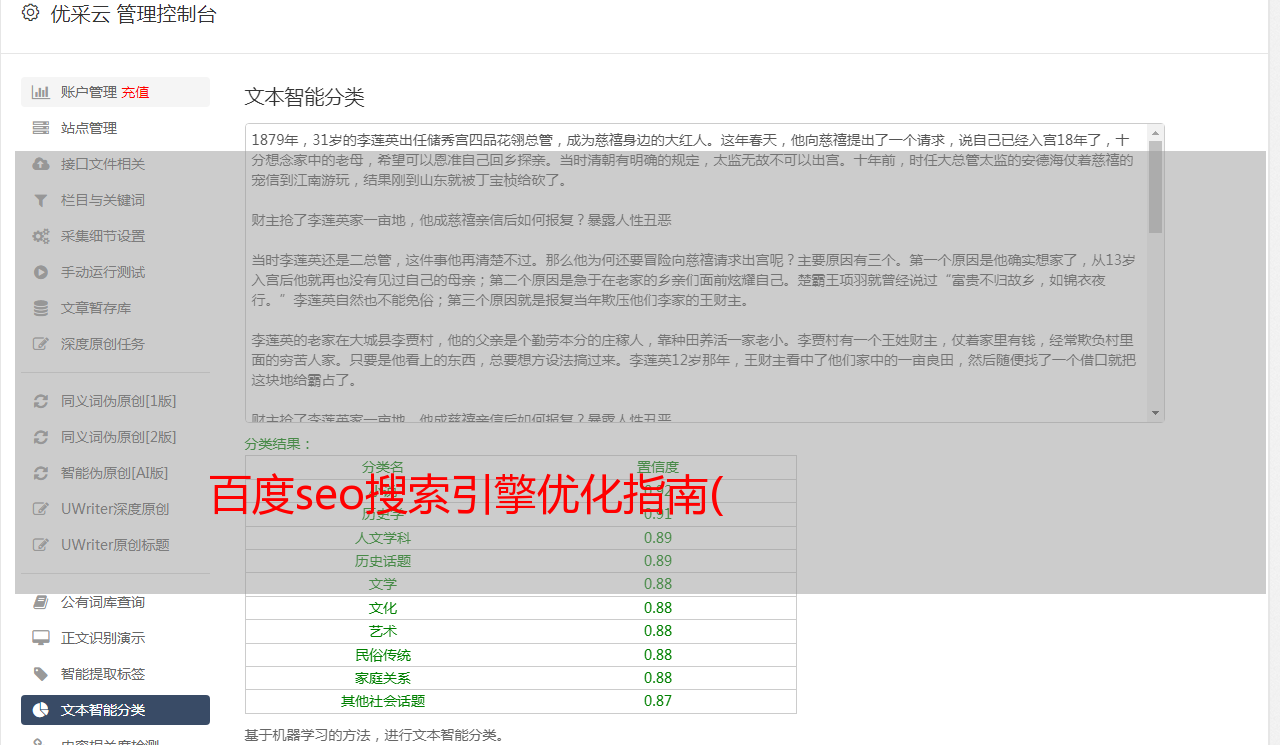Open 智能伪原创[AI版] page
The image size is (1280, 745).
click(x=115, y=473)
